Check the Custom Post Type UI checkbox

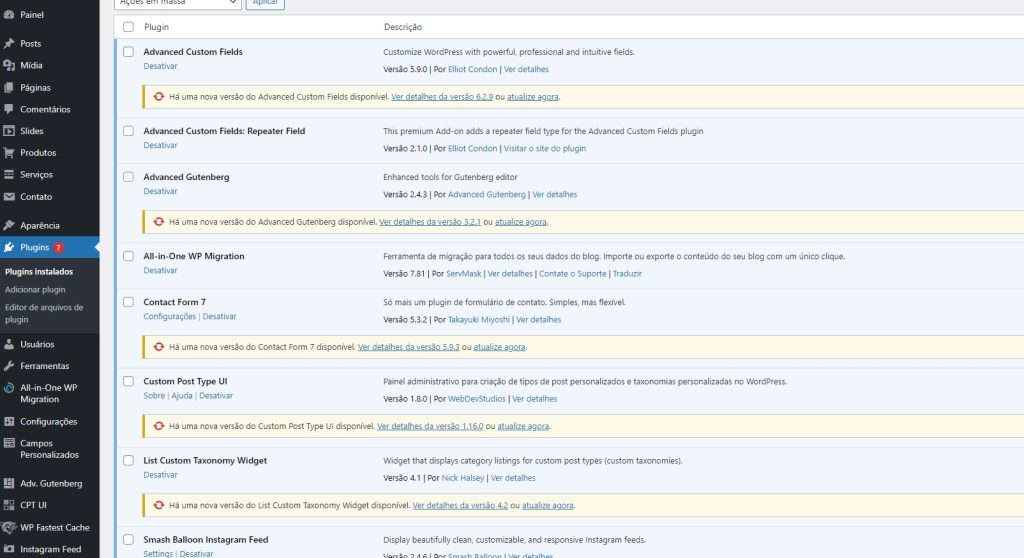[x=128, y=381]
